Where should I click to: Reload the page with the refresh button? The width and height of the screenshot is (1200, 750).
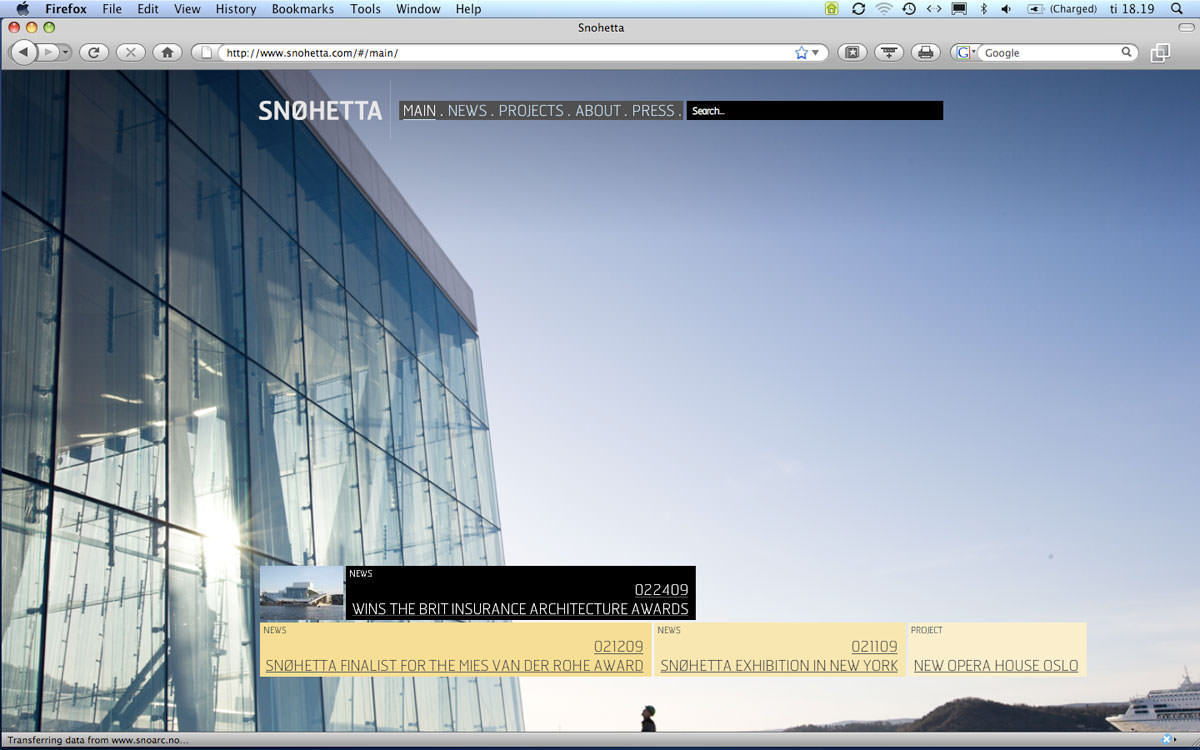coord(94,52)
